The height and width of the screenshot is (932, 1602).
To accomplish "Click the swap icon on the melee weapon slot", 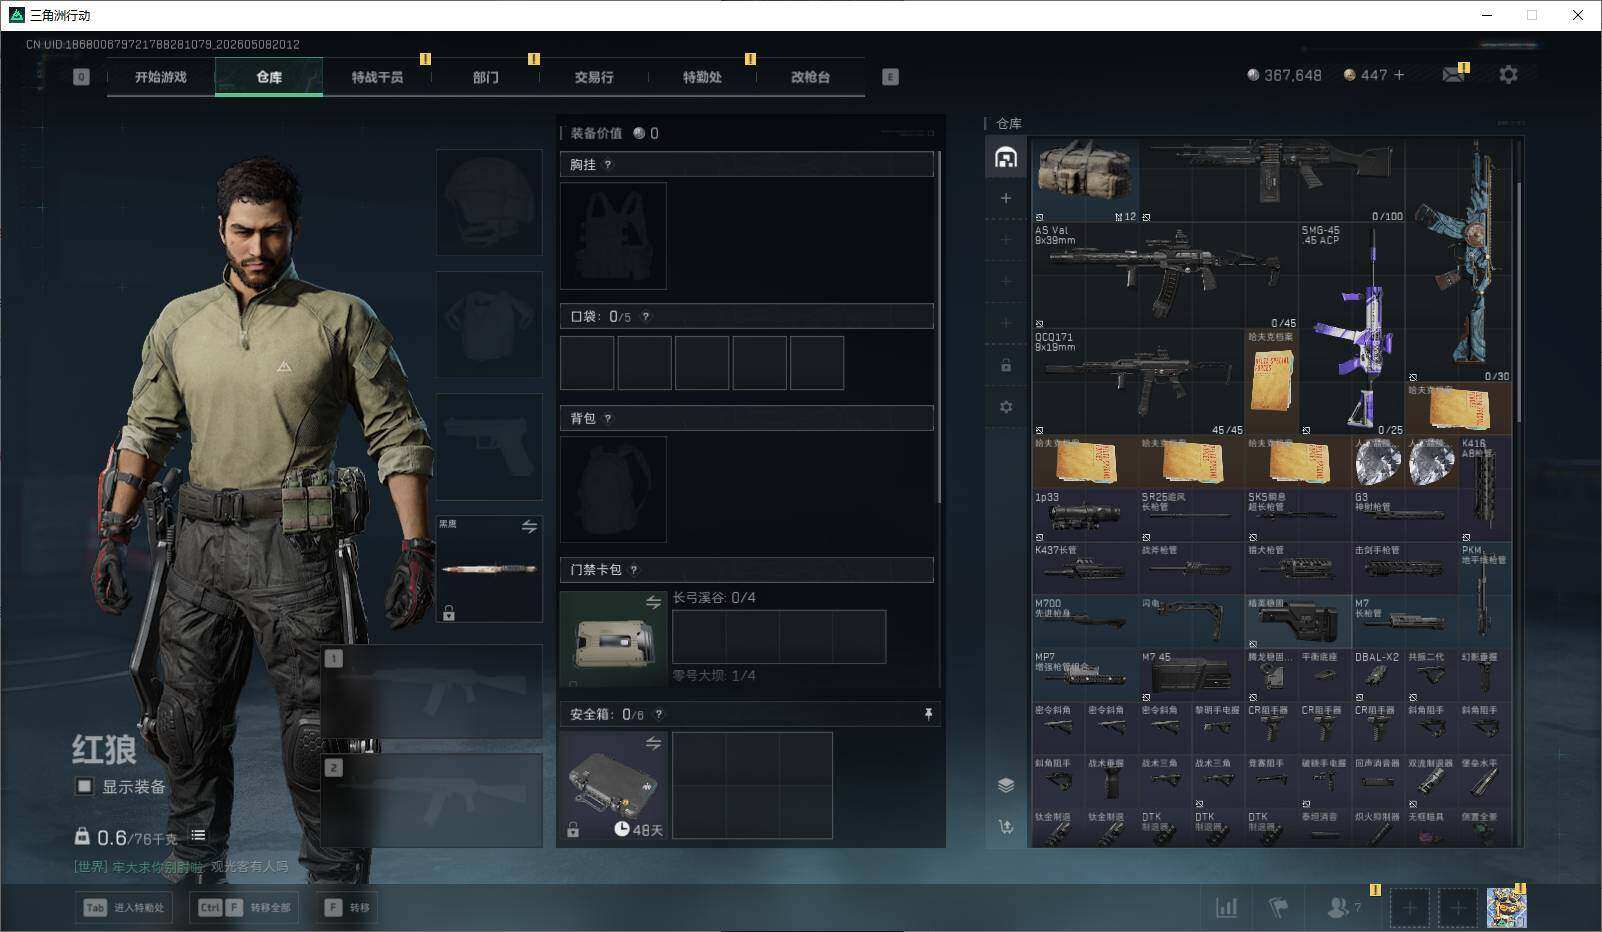I will tap(529, 527).
